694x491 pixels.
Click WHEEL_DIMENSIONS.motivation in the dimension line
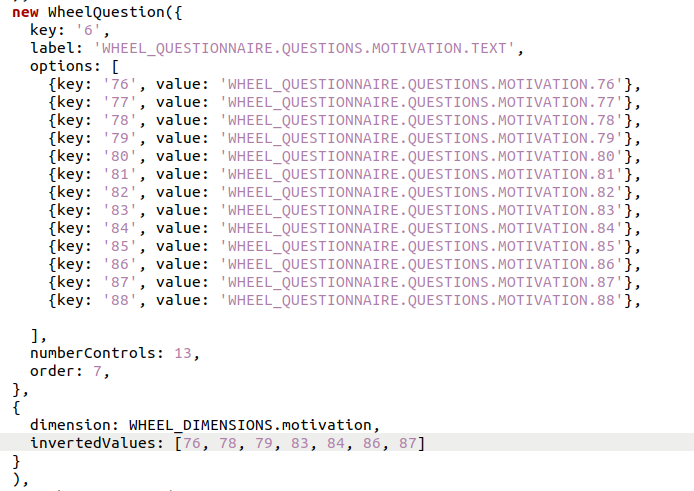[255, 426]
